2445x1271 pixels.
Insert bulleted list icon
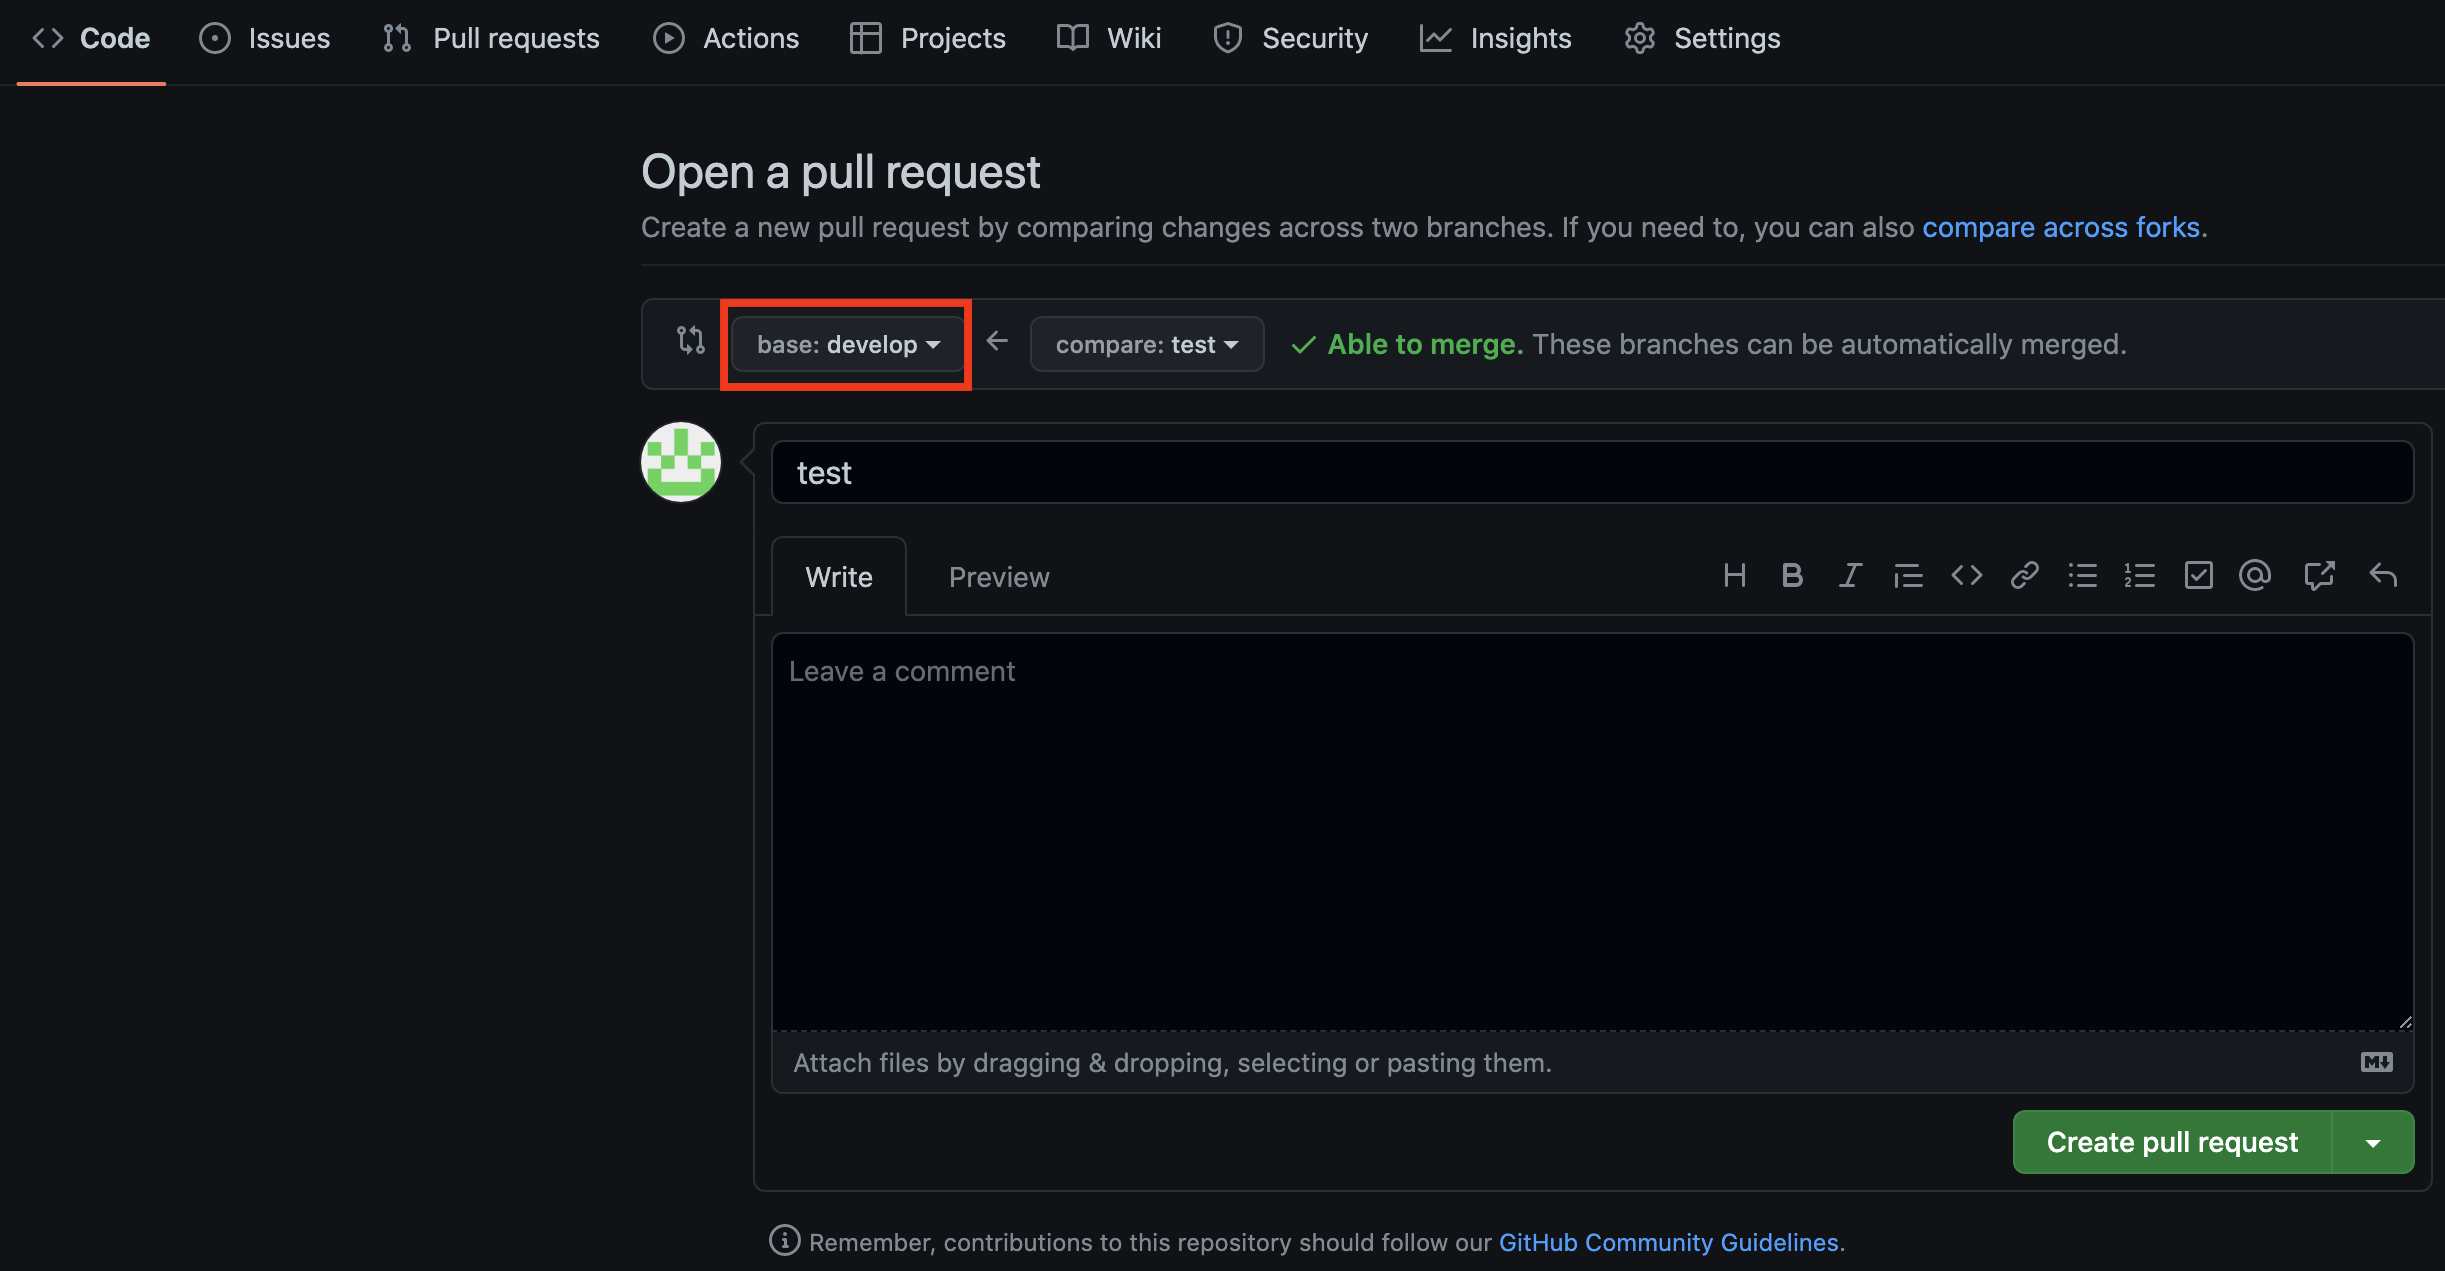click(x=2082, y=575)
